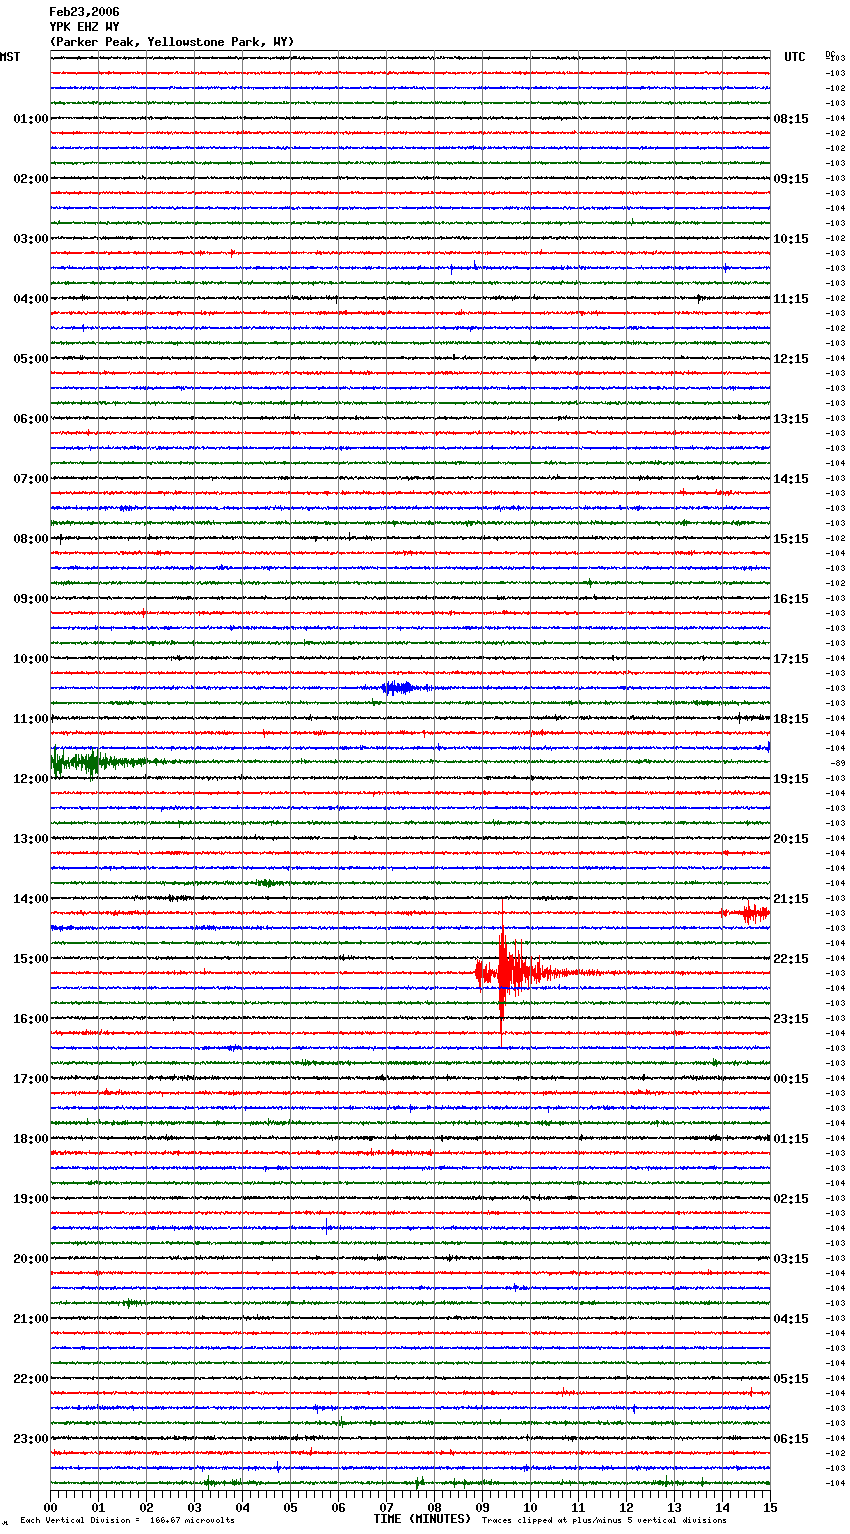Click the 00 minute axis tick label

click(x=50, y=1507)
